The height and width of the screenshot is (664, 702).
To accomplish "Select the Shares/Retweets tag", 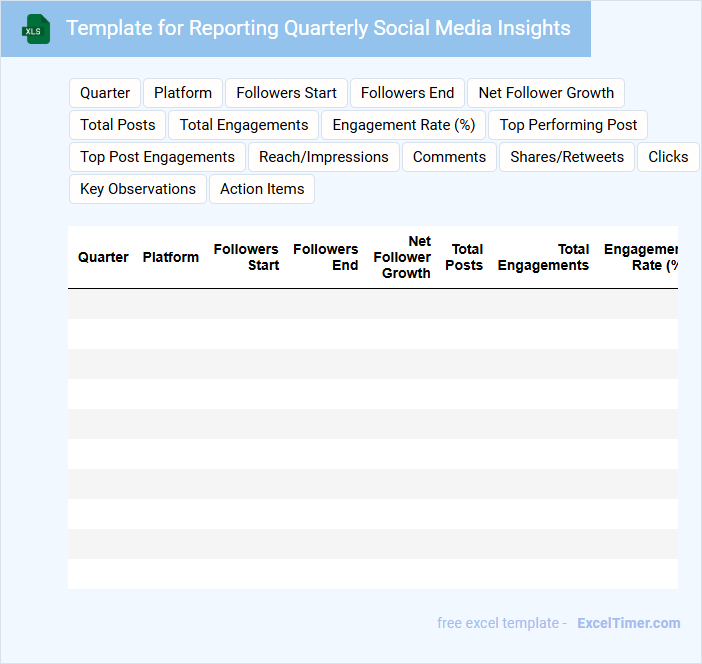I will coord(567,157).
